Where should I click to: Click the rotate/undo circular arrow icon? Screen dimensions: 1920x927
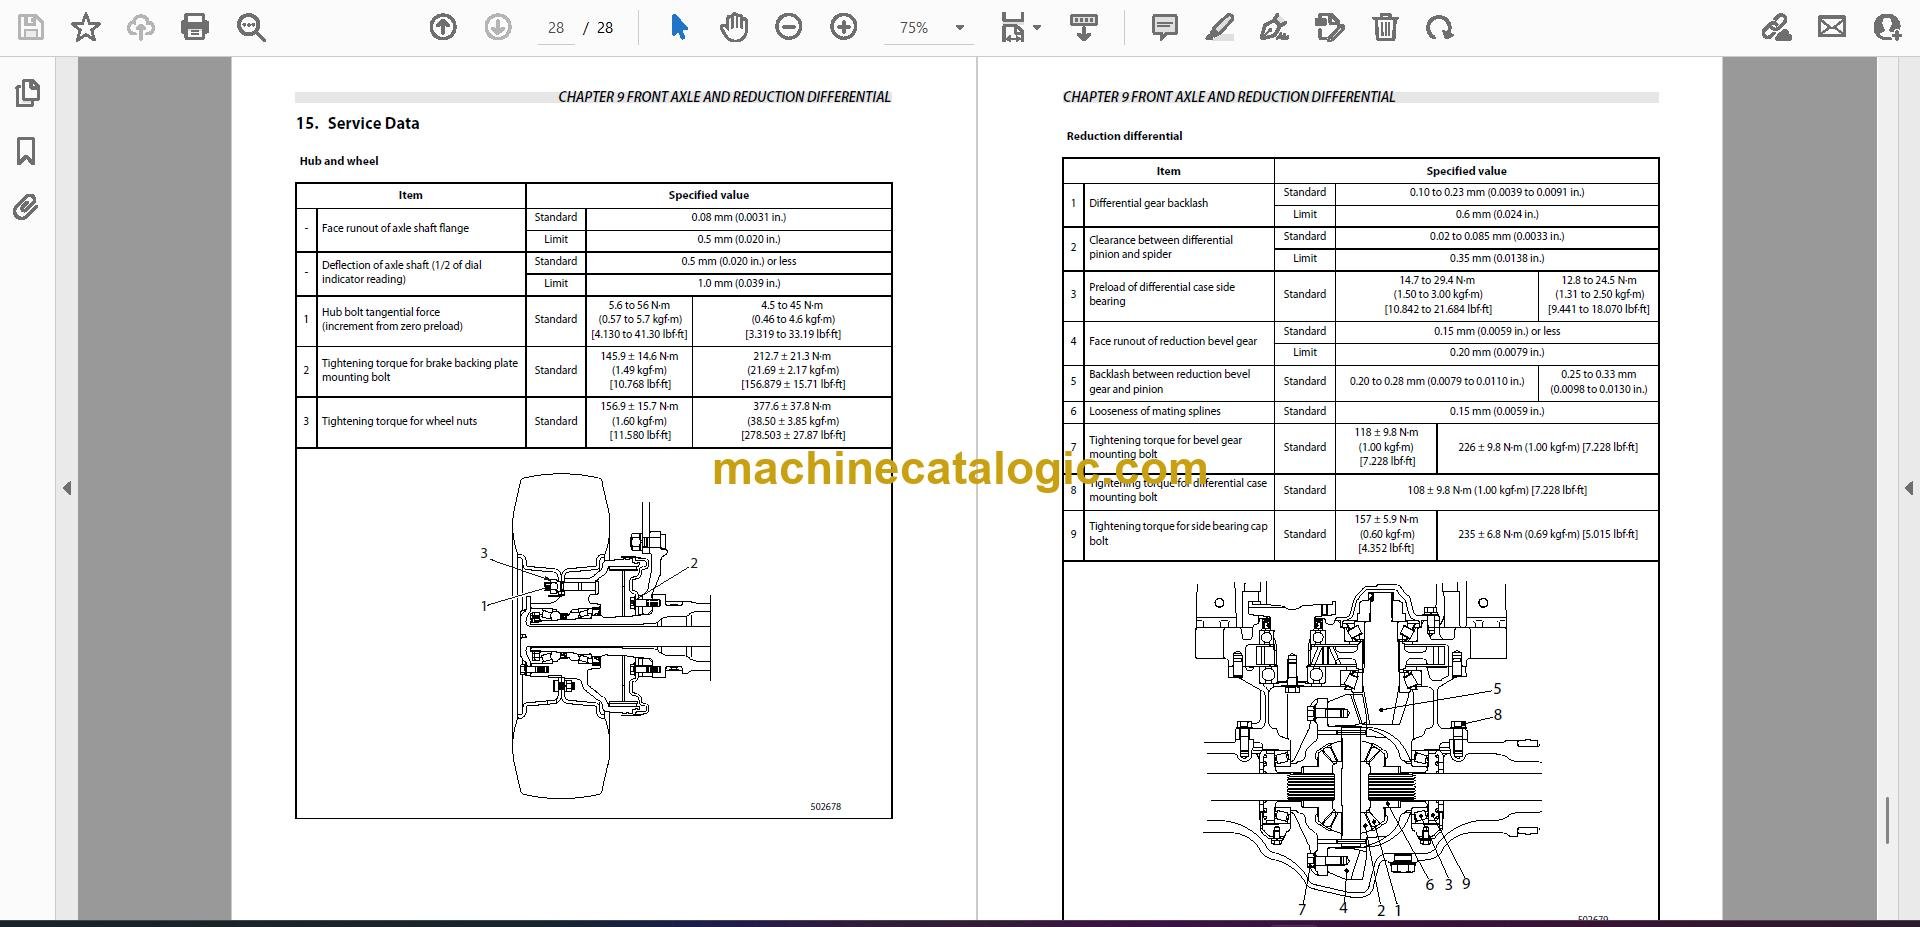click(1440, 27)
